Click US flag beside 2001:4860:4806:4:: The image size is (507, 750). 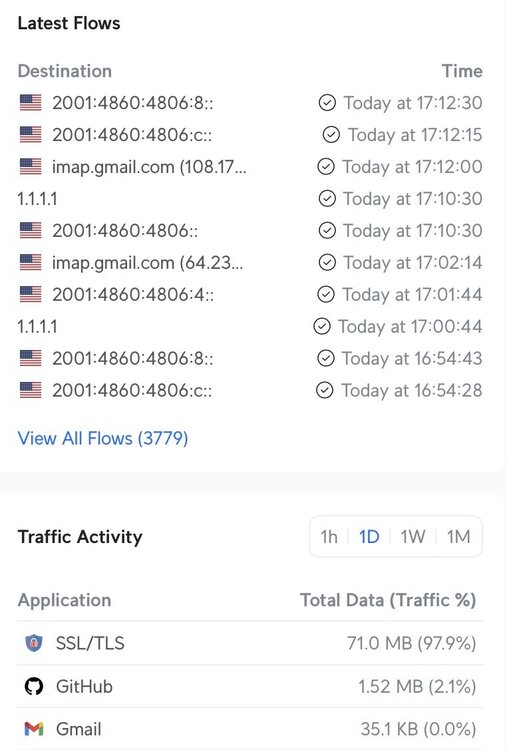(31, 294)
